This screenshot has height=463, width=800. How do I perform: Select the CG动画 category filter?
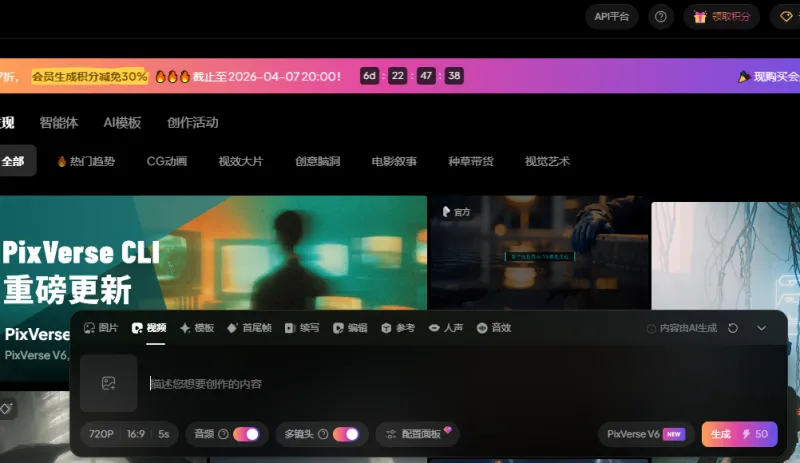coord(167,161)
